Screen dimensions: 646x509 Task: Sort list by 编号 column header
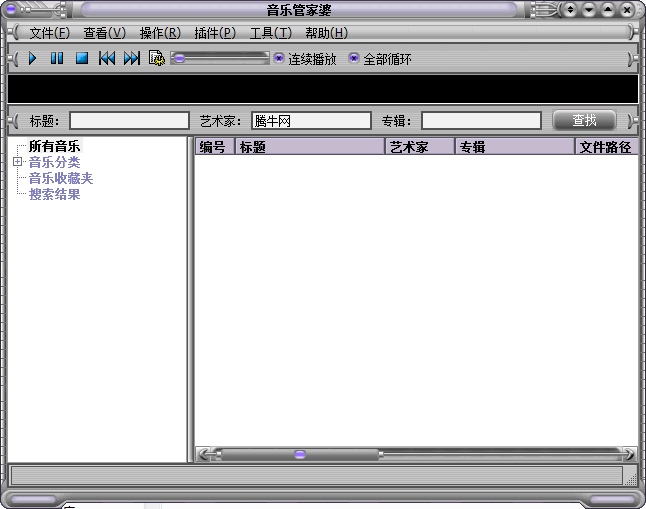214,147
